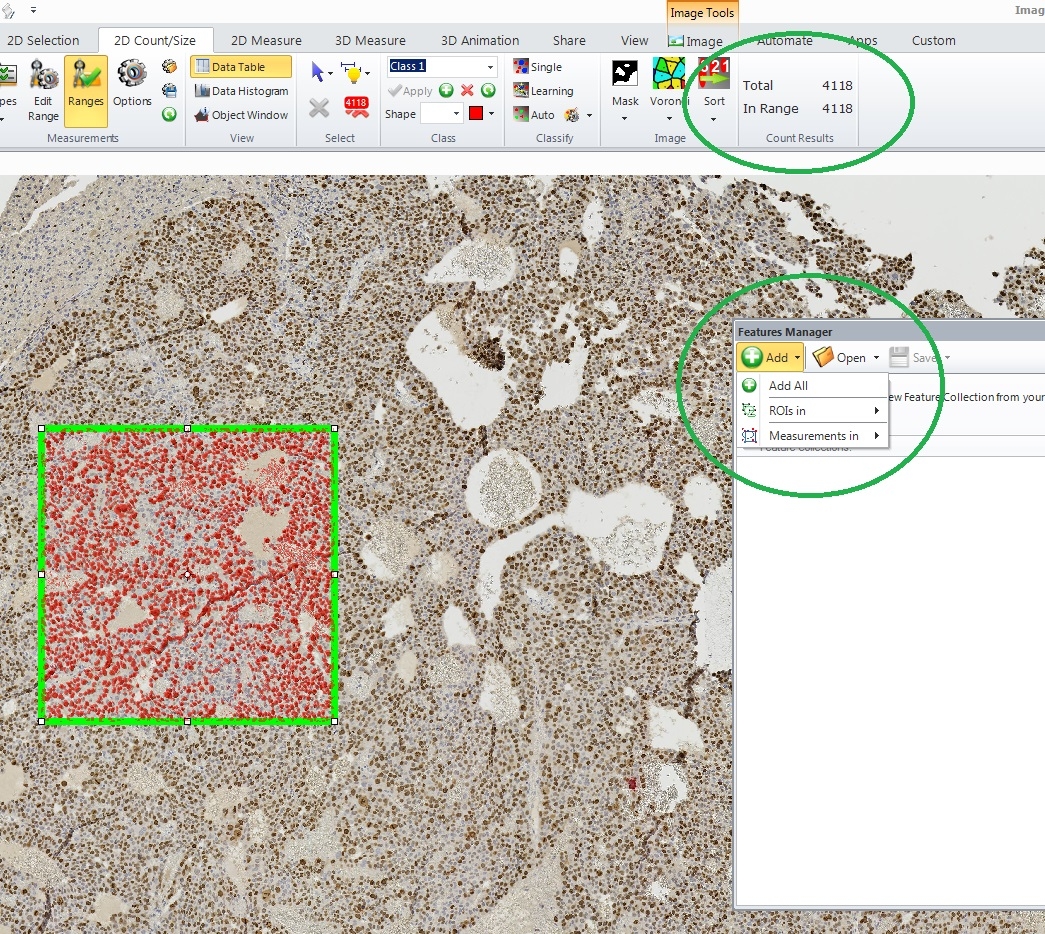Open the Share tab
This screenshot has width=1045, height=934.
[569, 41]
